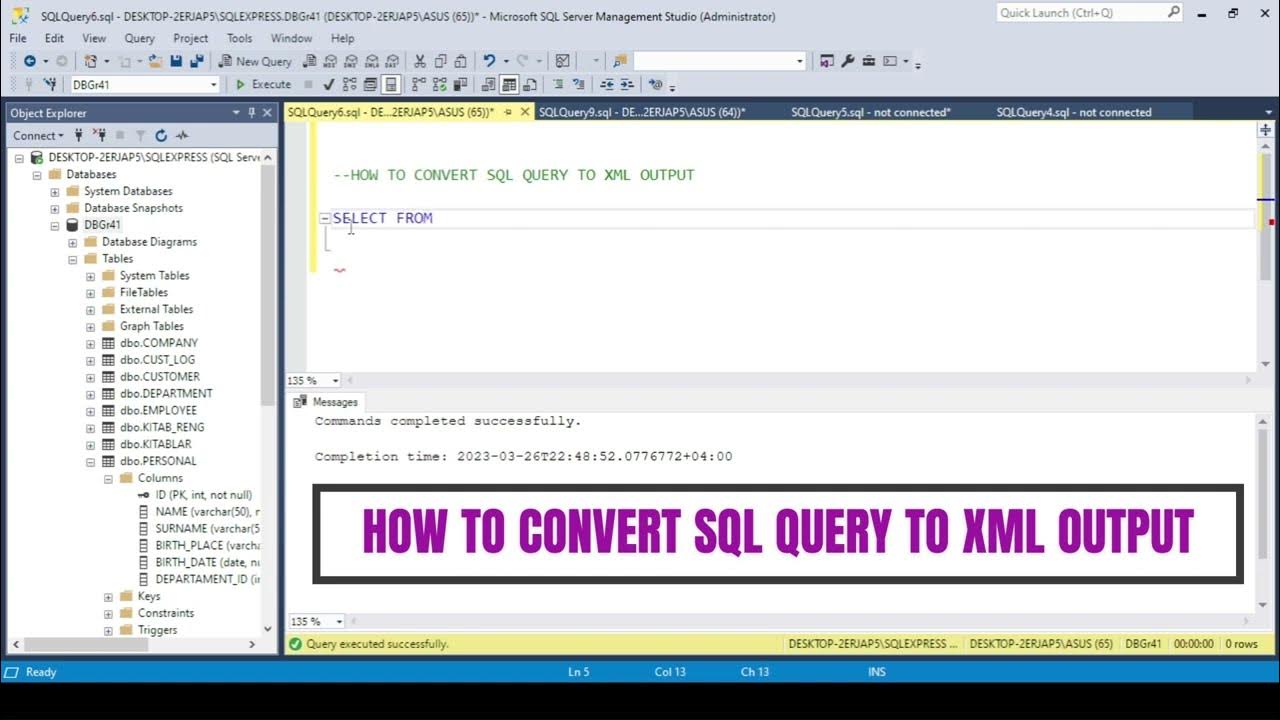This screenshot has width=1280, height=720.
Task: Open the File menu
Action: pyautogui.click(x=18, y=38)
